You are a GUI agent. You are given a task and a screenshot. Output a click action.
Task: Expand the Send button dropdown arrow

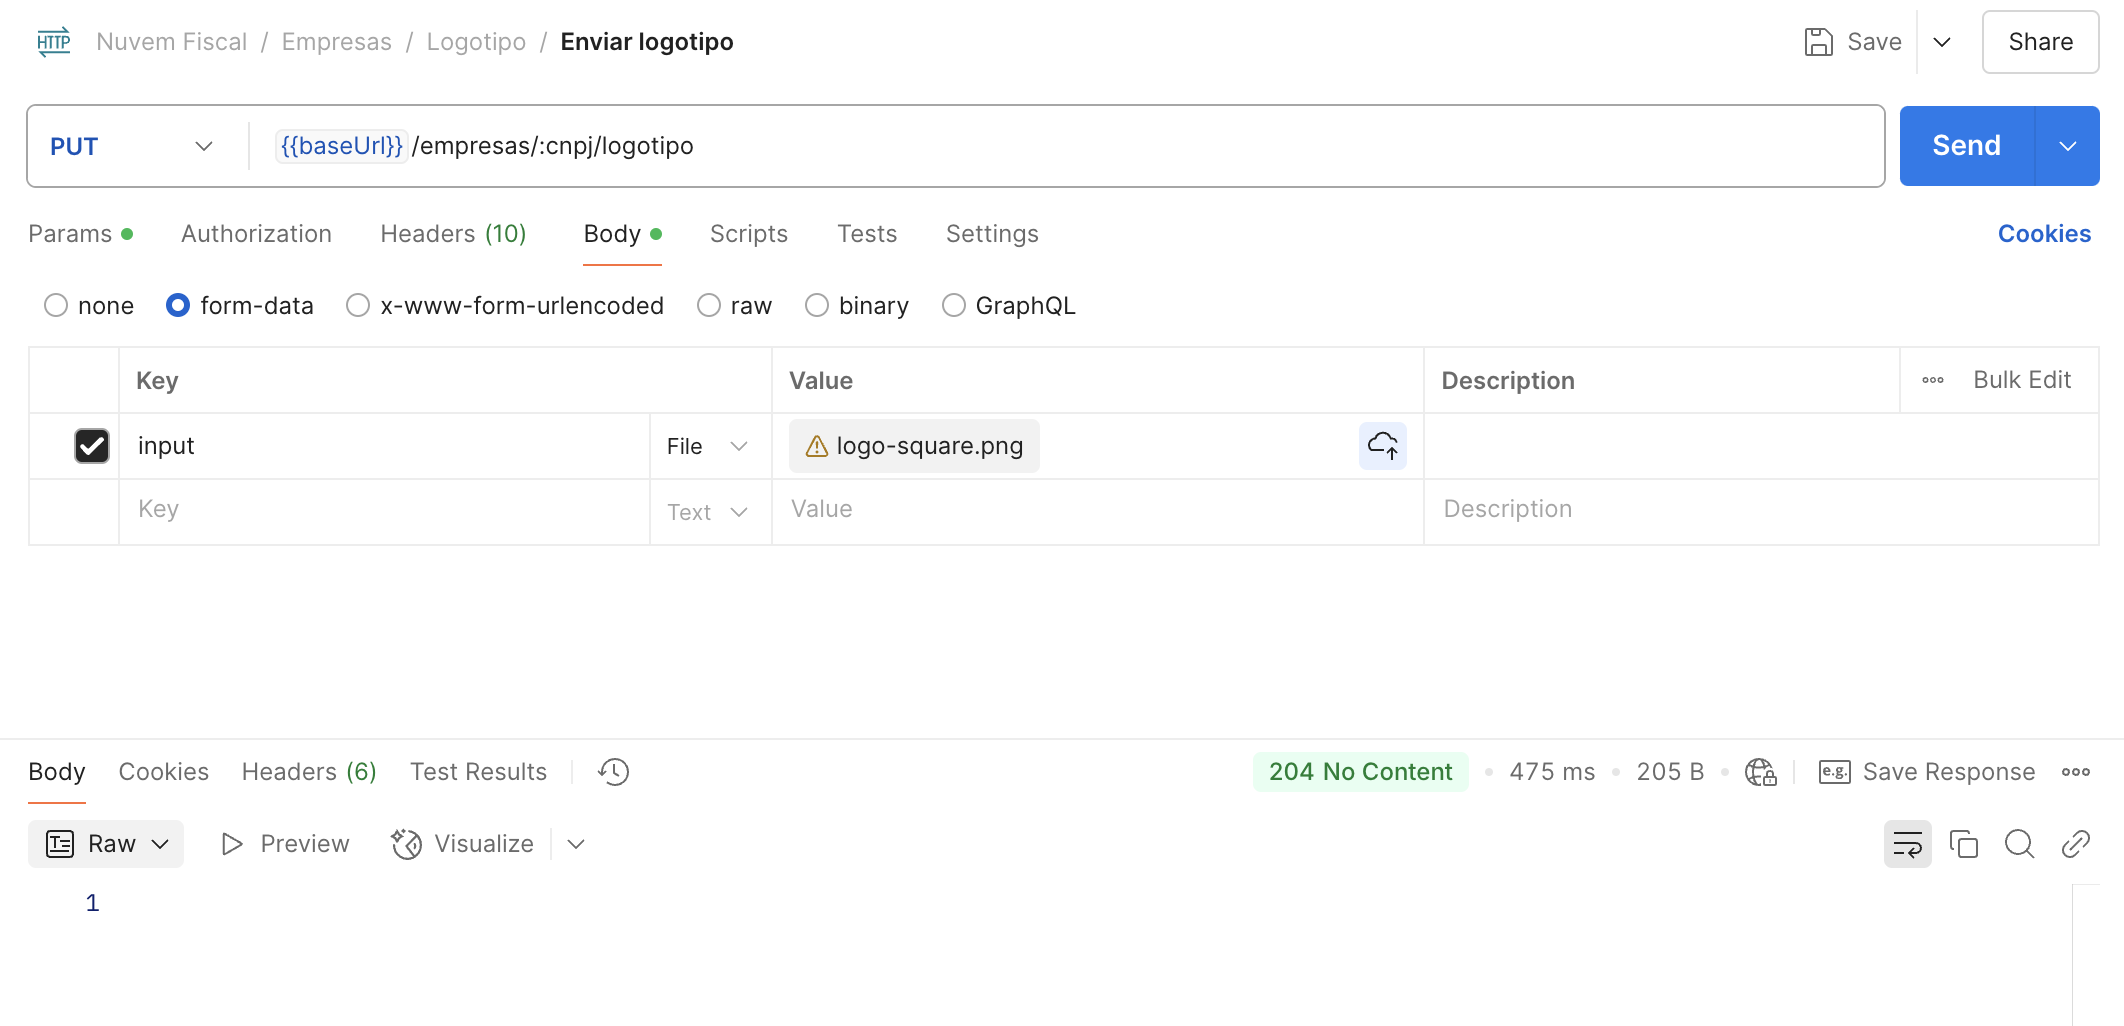click(x=2068, y=146)
